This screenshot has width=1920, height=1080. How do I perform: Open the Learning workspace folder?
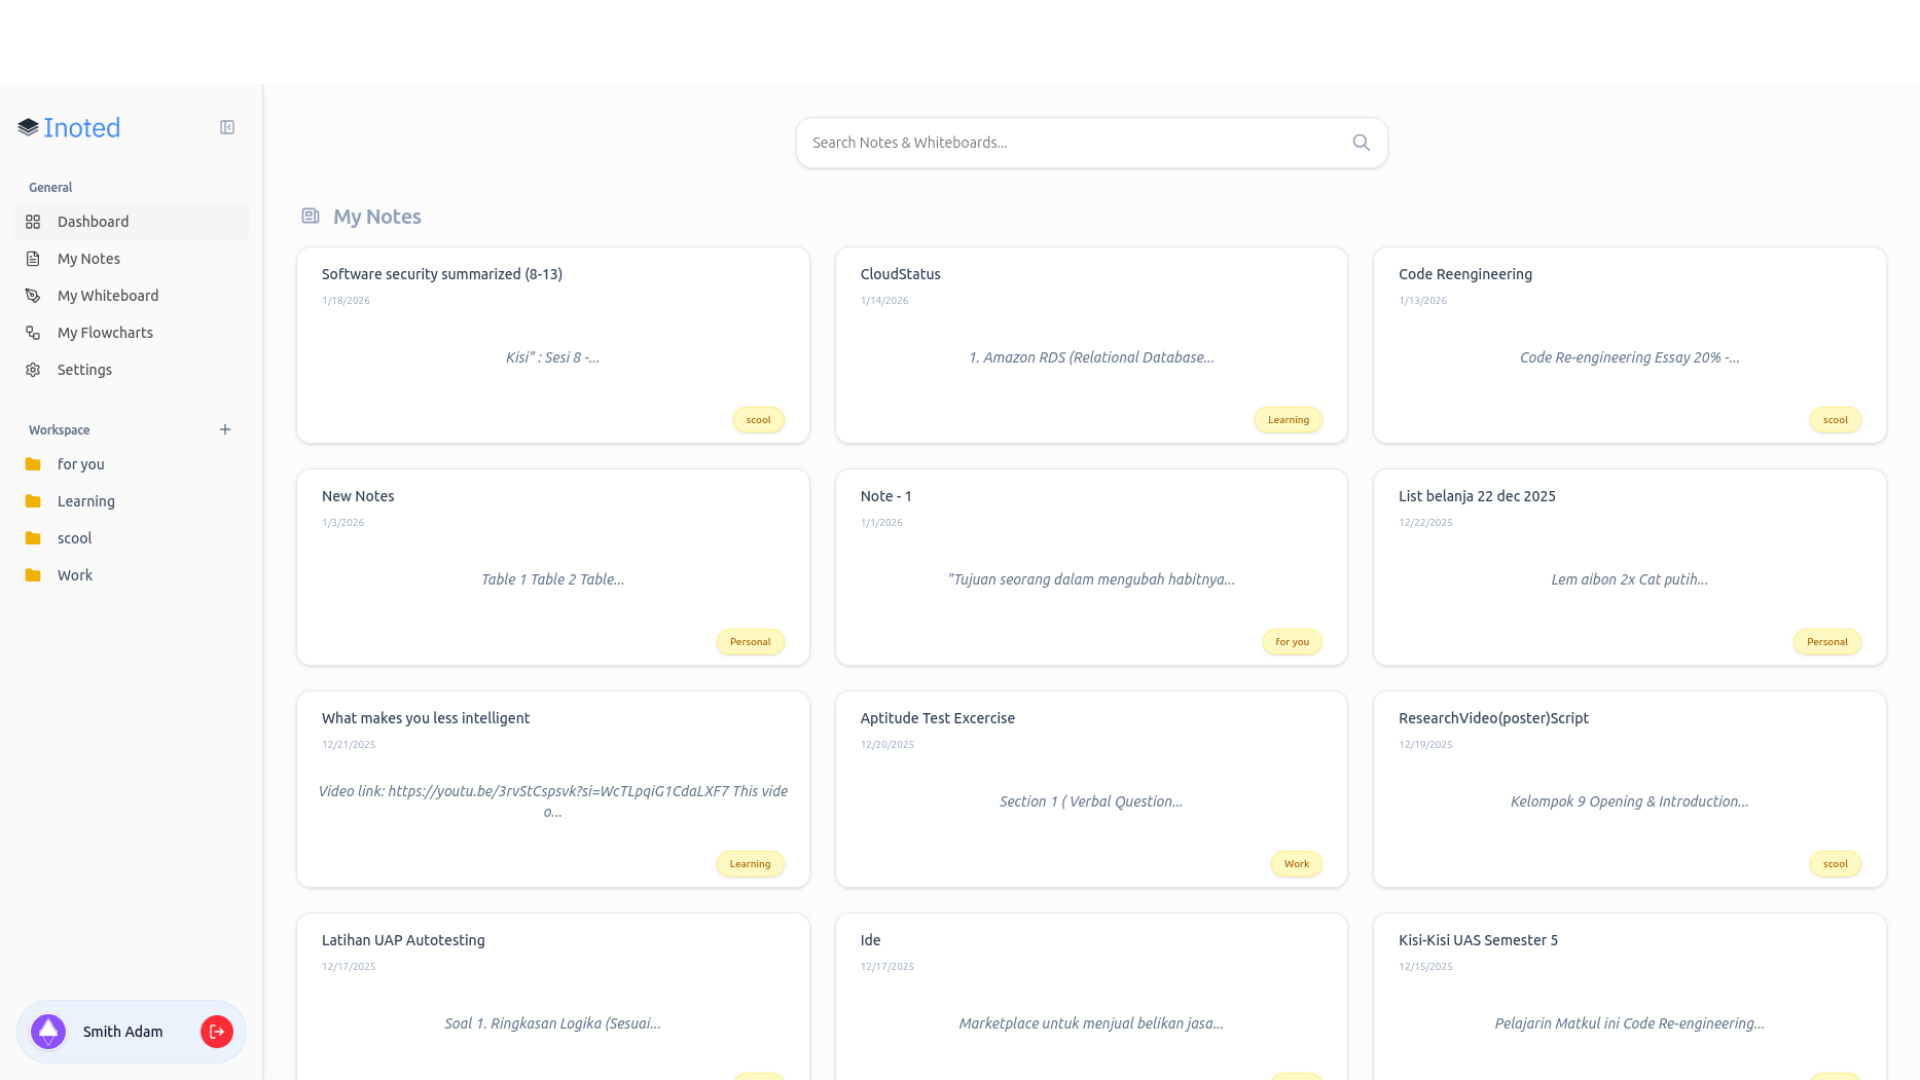86,501
